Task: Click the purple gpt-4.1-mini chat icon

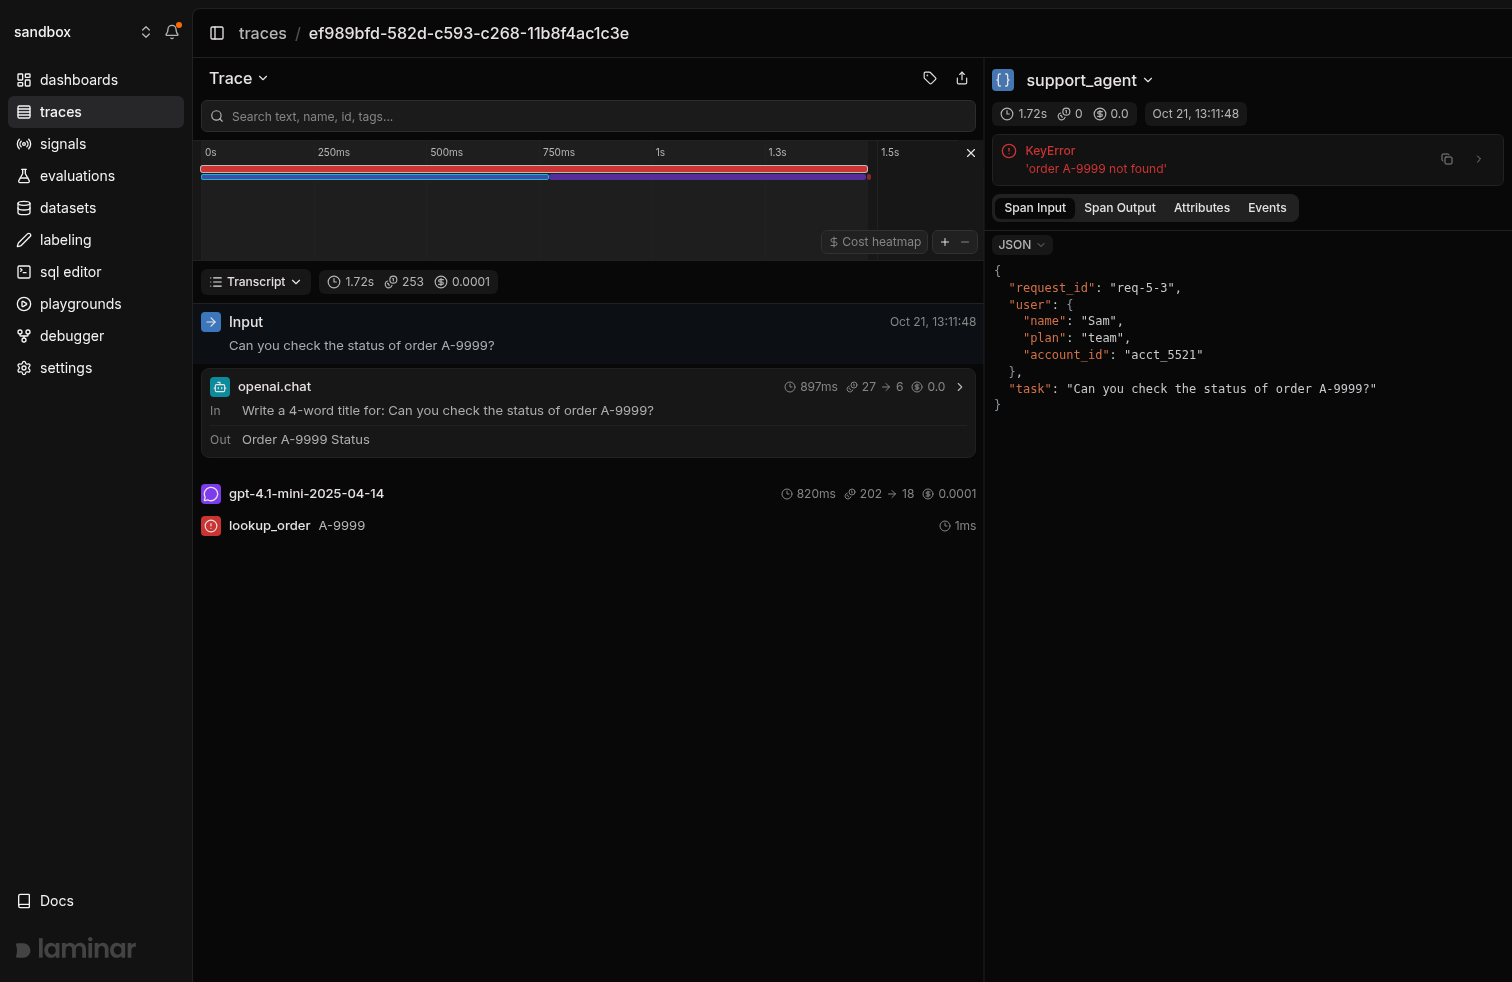Action: [x=211, y=494]
